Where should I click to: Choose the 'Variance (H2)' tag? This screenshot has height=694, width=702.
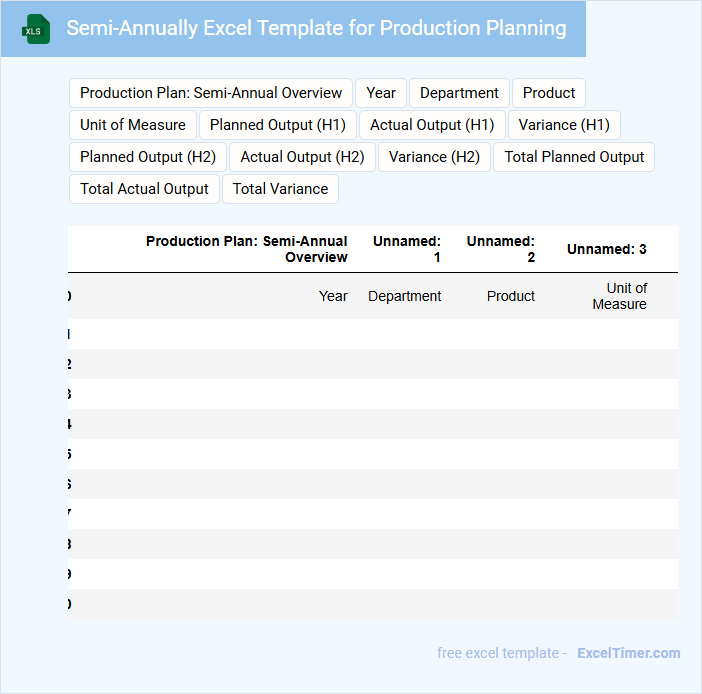(434, 157)
